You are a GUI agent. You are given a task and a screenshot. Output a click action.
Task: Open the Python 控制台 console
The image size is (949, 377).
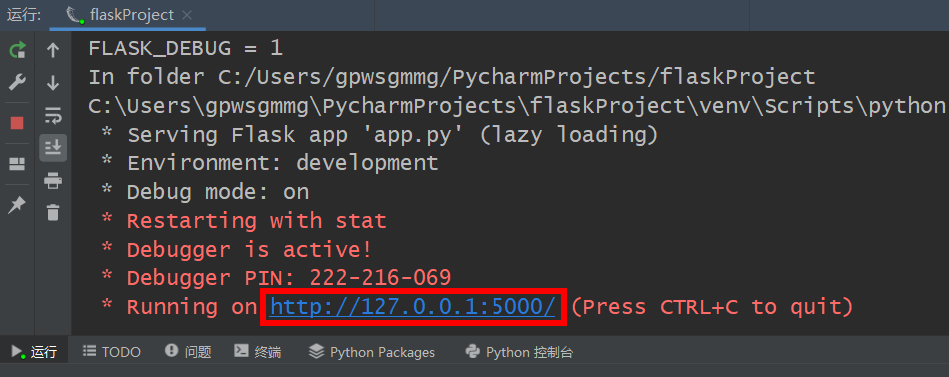pos(519,352)
